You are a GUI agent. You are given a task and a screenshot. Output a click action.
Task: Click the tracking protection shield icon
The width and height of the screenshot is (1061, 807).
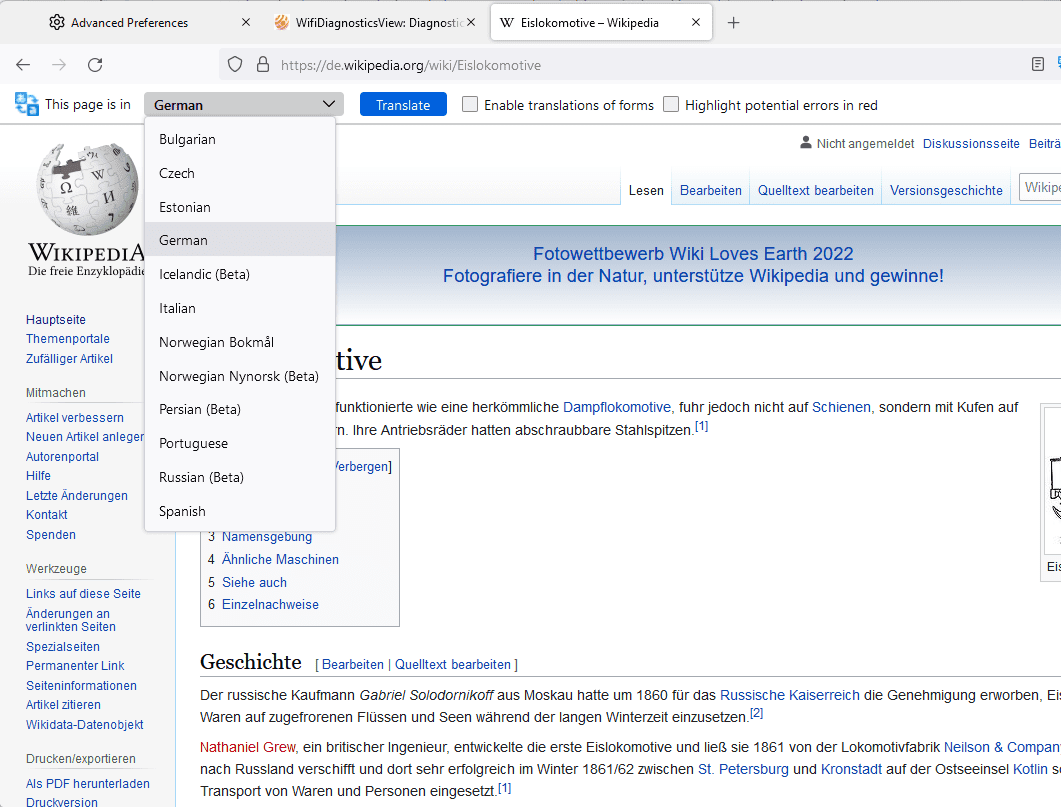pyautogui.click(x=235, y=65)
